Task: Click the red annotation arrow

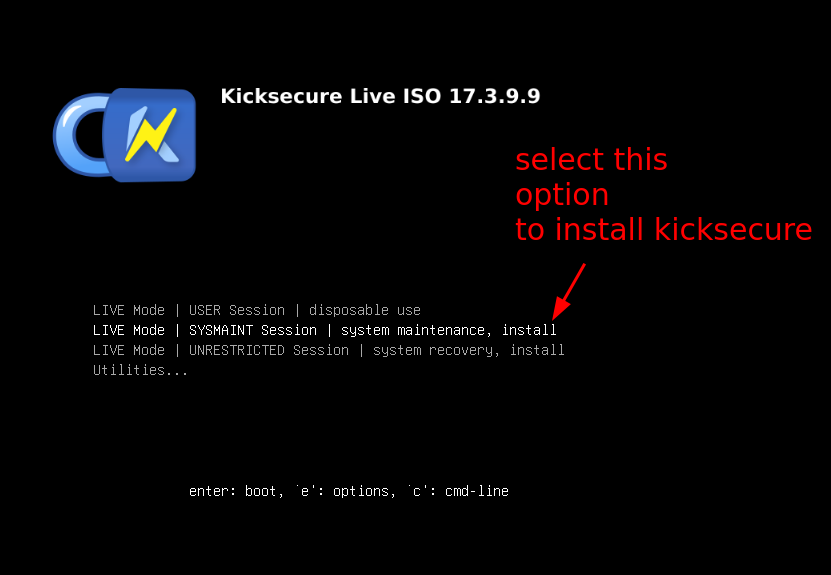Action: pos(569,291)
